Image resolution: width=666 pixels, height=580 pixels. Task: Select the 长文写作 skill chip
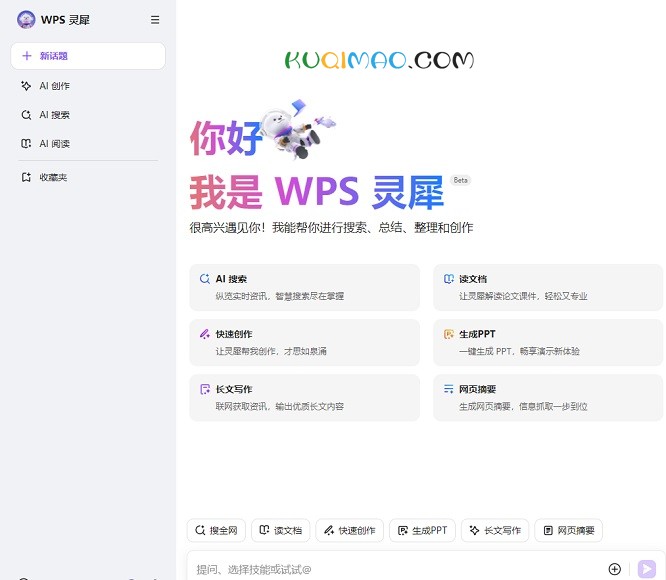[495, 530]
